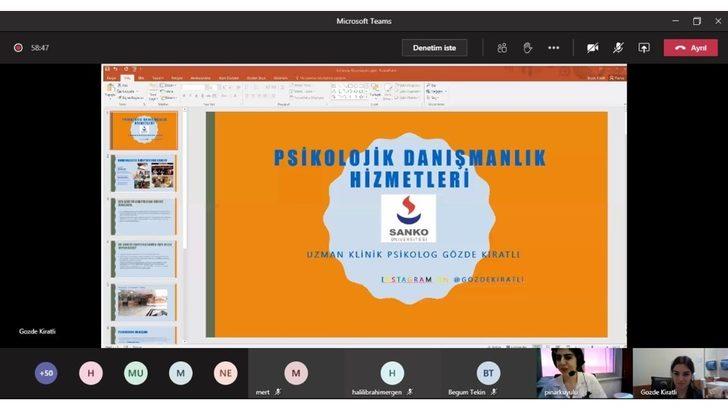Select Begum Tekin's BT avatar tile
728x410 pixels.
point(488,373)
